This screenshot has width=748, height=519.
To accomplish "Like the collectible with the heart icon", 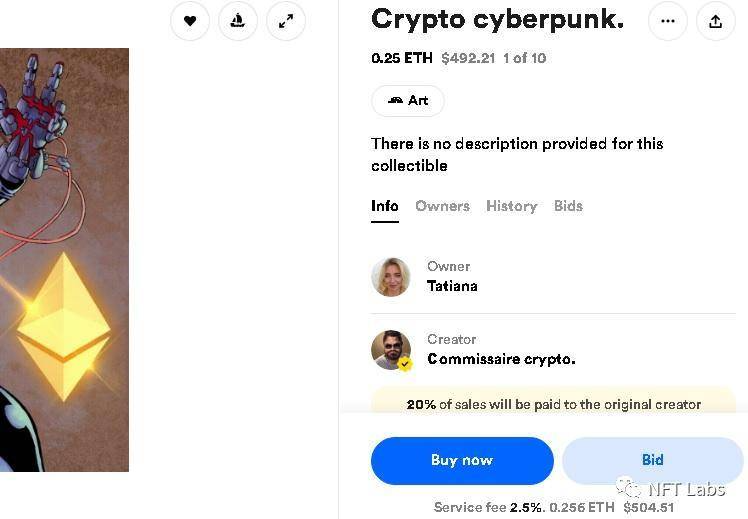I will pos(190,21).
